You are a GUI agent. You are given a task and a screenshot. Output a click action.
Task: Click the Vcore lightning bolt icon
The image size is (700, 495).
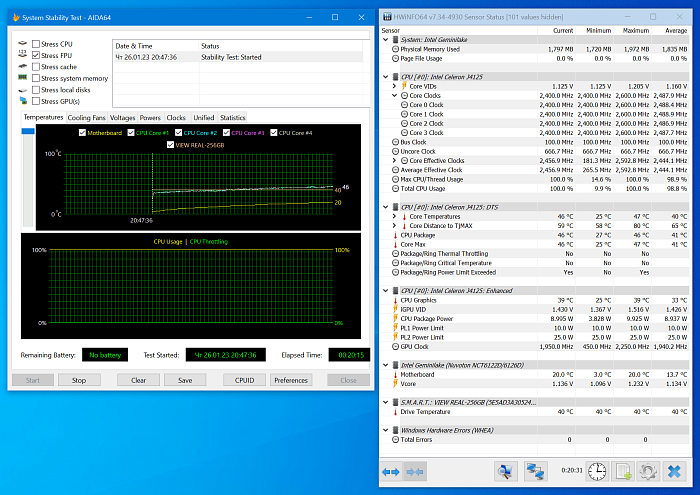pyautogui.click(x=395, y=383)
